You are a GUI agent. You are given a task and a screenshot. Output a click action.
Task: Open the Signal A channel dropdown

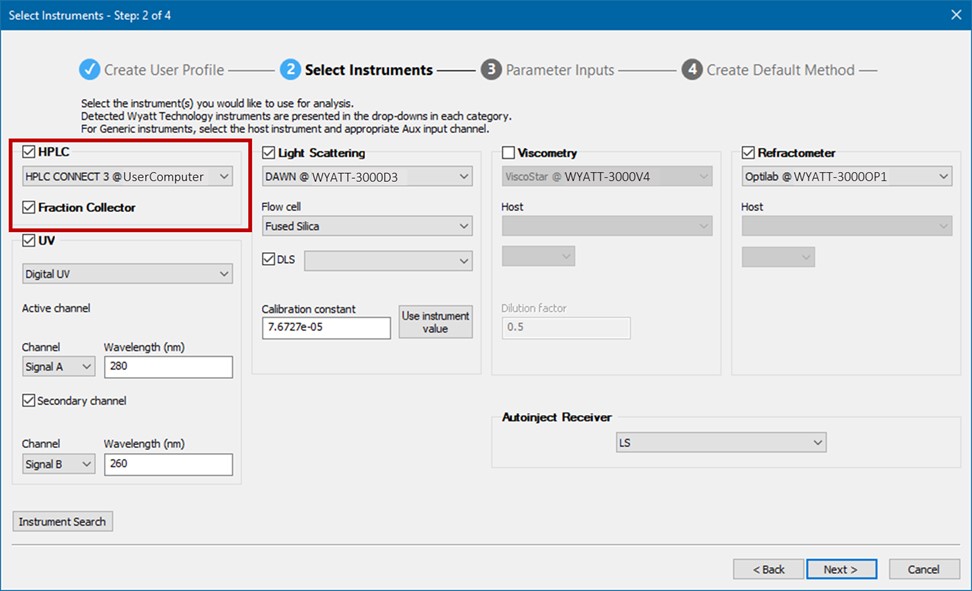pos(59,367)
